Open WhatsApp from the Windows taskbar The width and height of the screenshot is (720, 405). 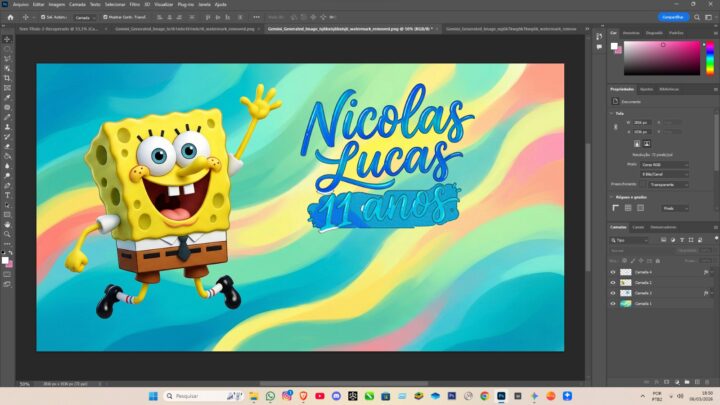click(x=270, y=396)
